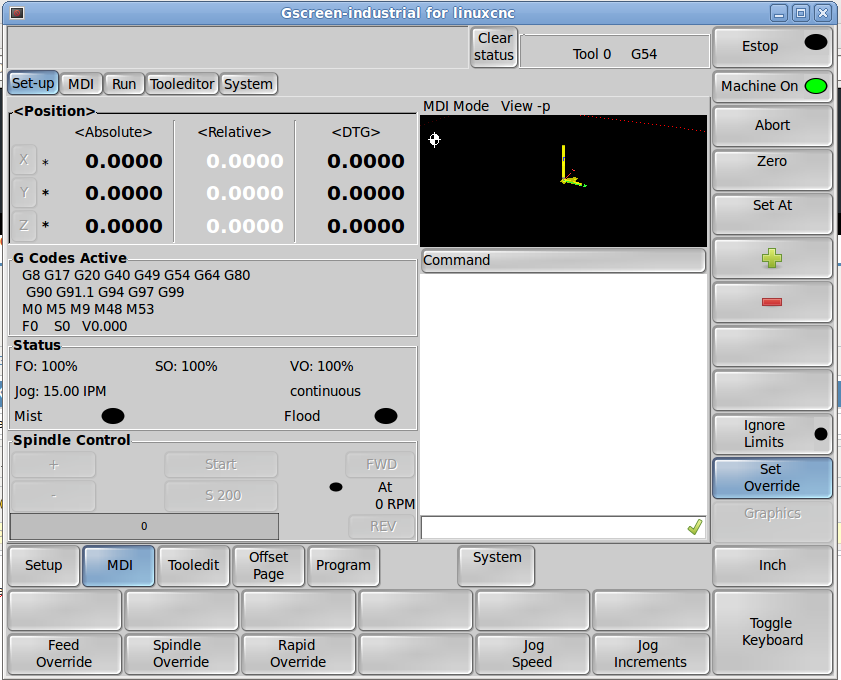Screen dimensions: 841x680
Task: Open the Tooleditor tab
Action: (x=182, y=84)
